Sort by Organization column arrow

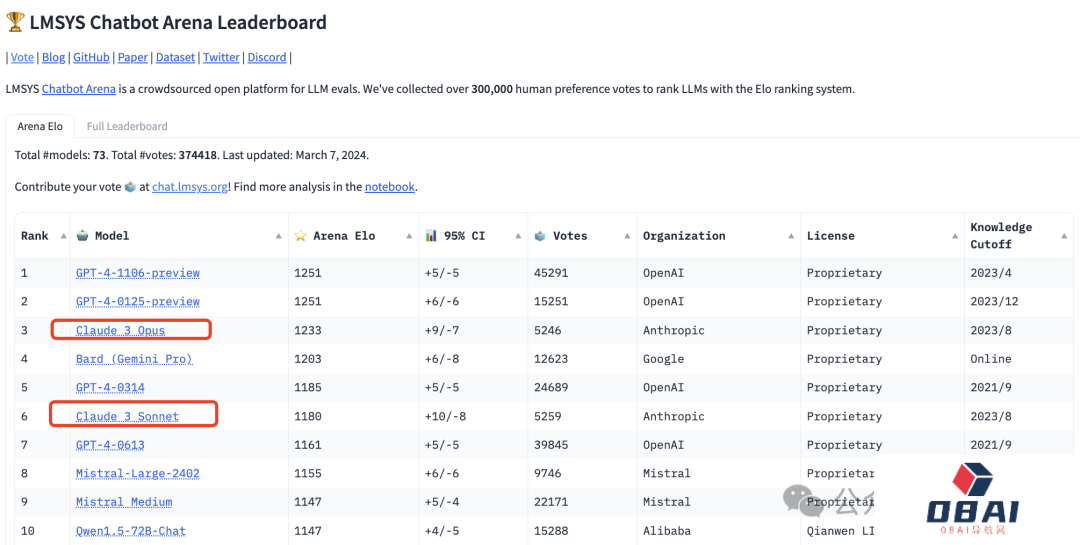791,236
